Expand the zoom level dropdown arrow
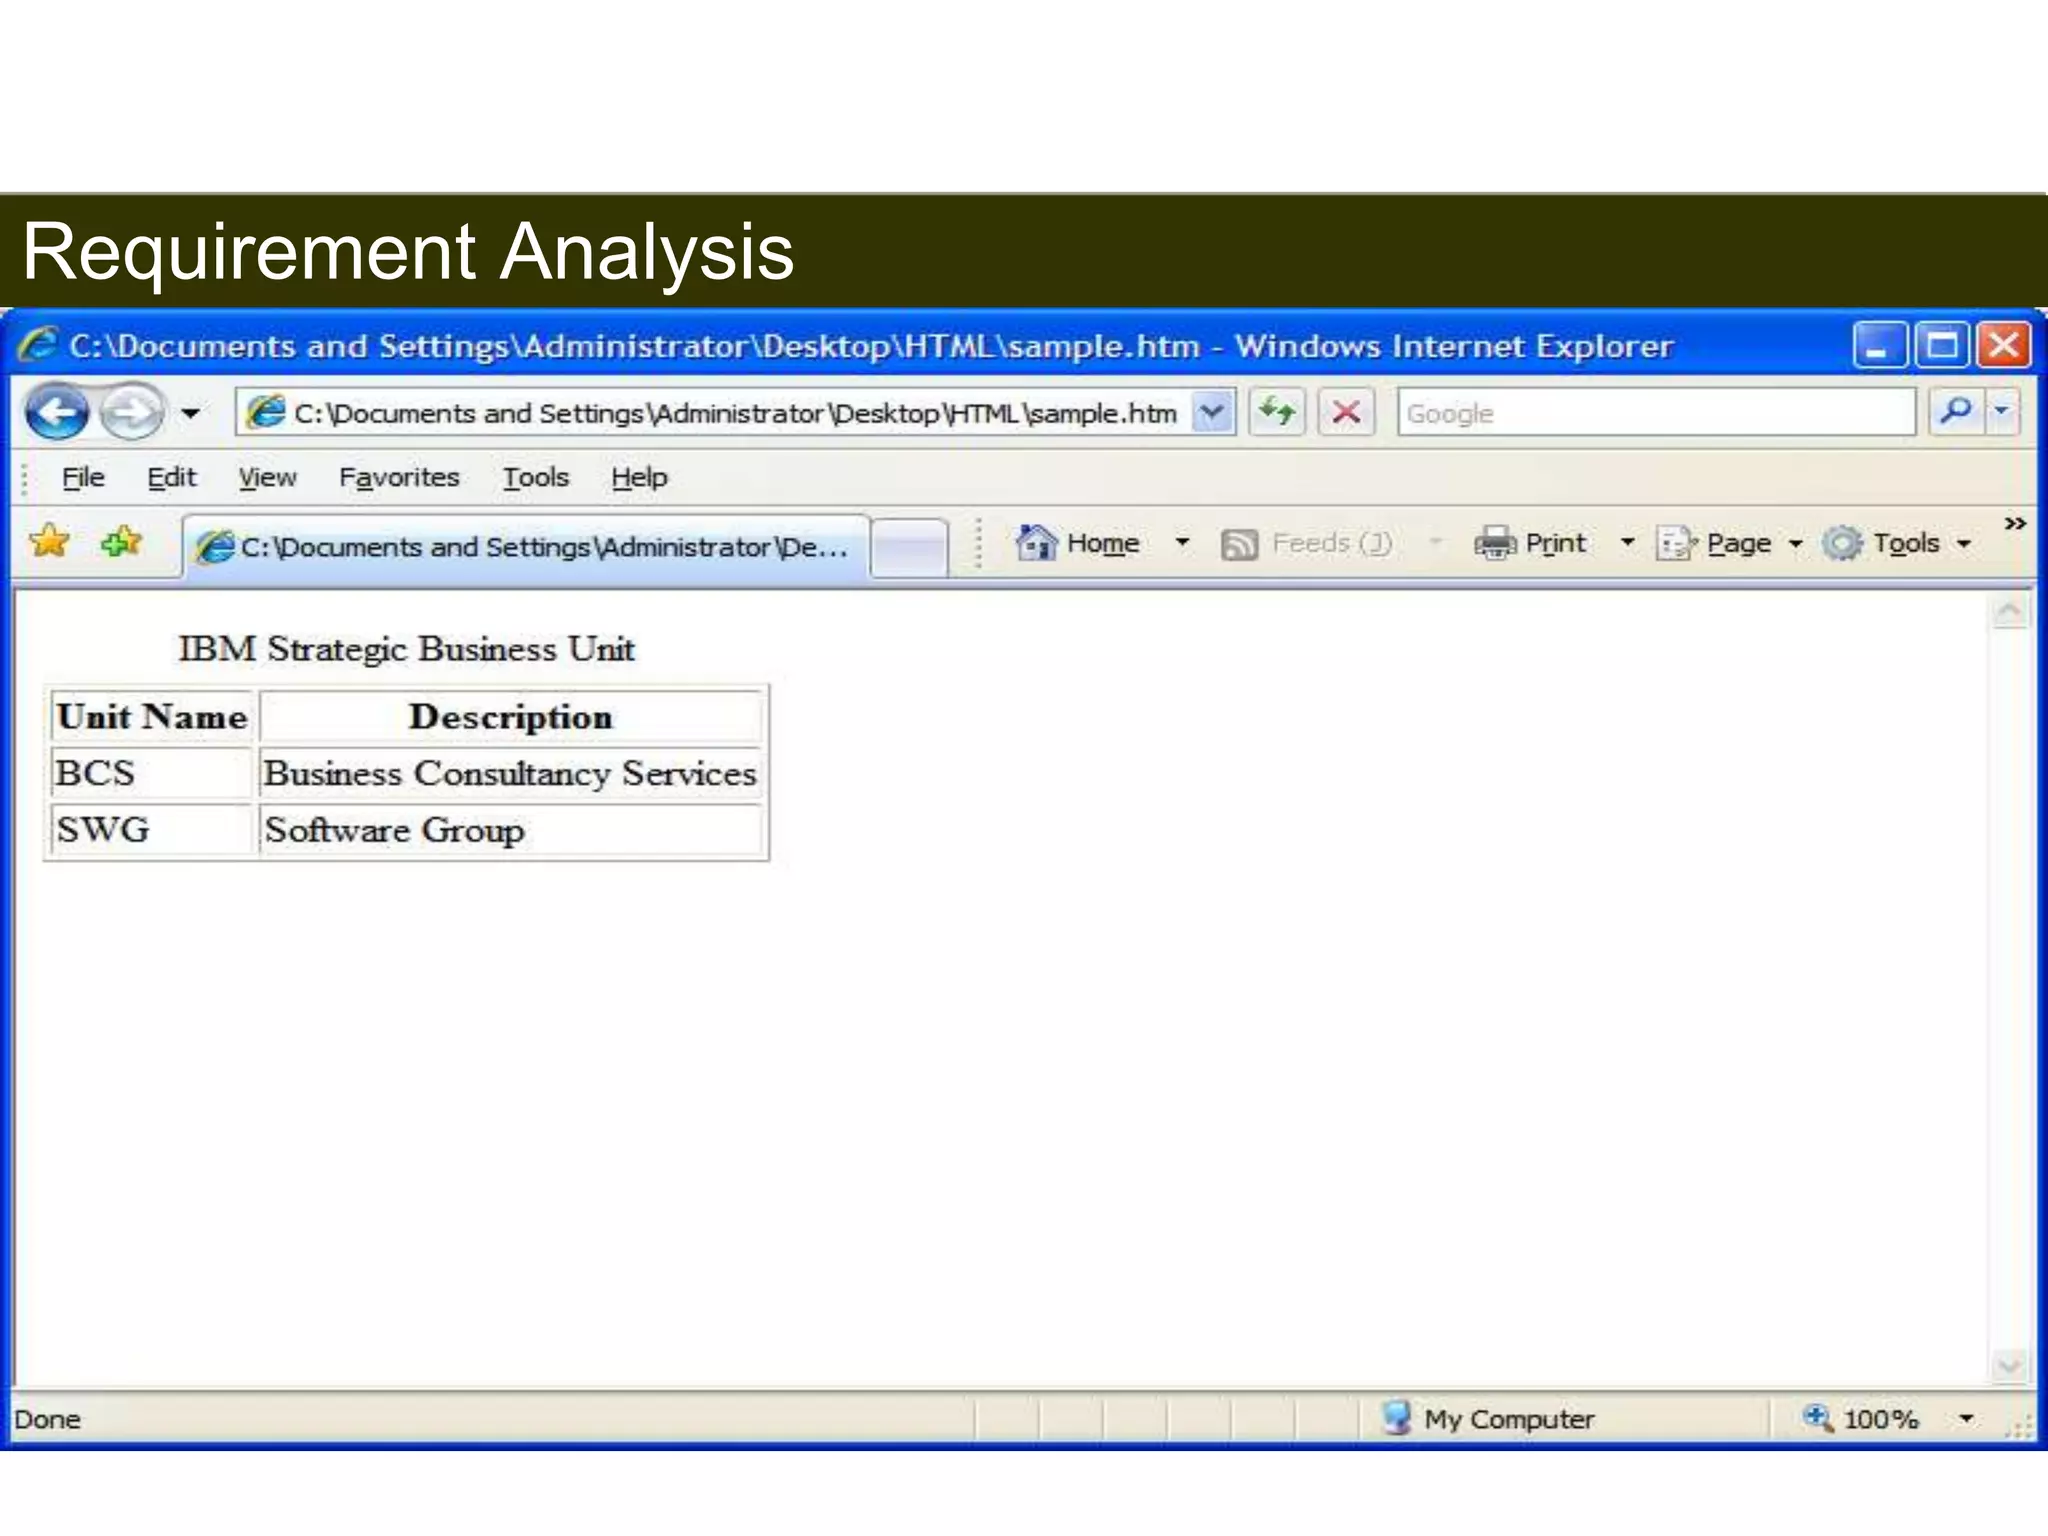Viewport: 2048px width, 1536px height. 1966,1418
